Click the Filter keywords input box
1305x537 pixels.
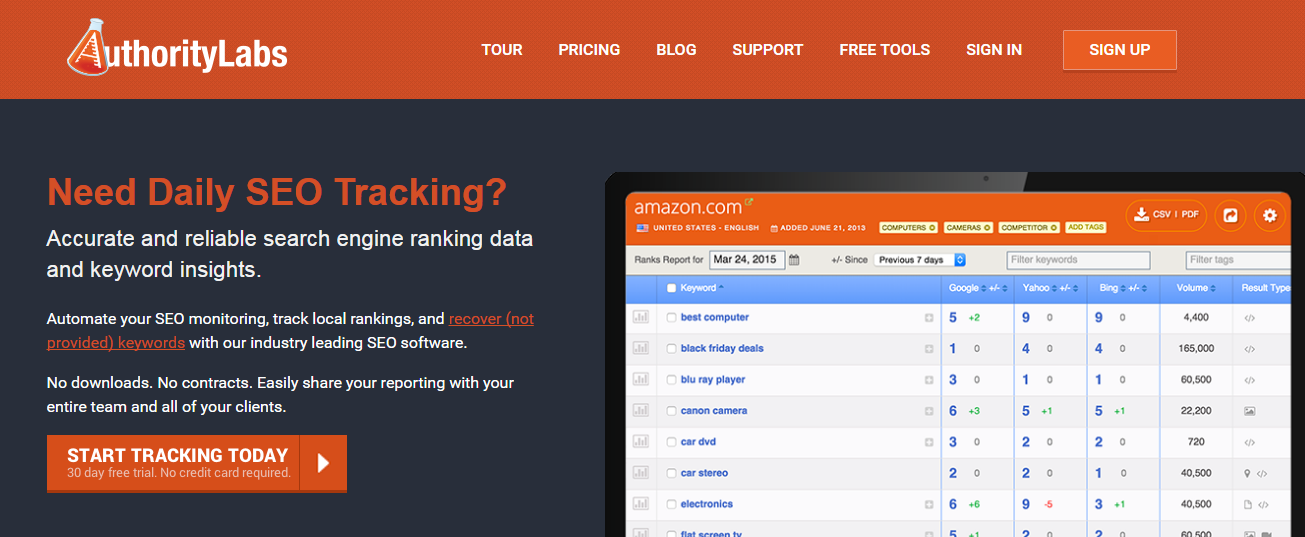click(1078, 260)
